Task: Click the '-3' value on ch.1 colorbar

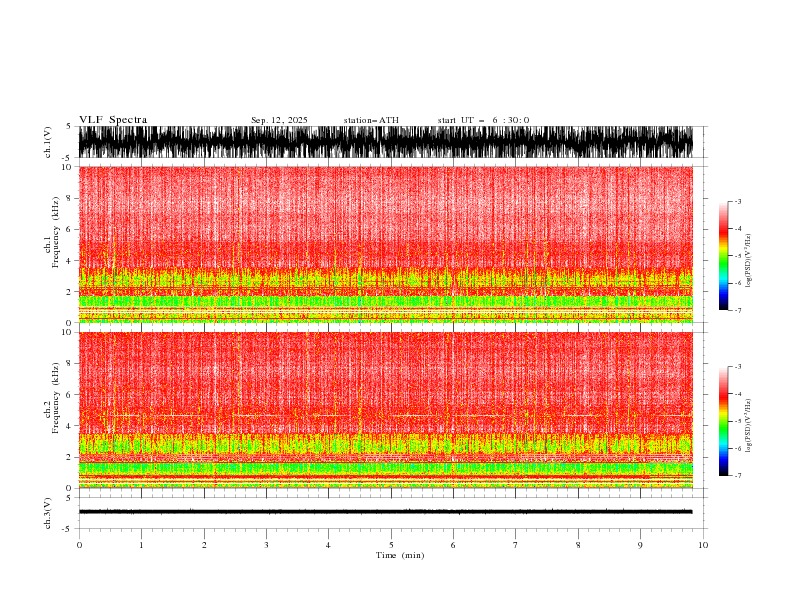Action: (737, 201)
